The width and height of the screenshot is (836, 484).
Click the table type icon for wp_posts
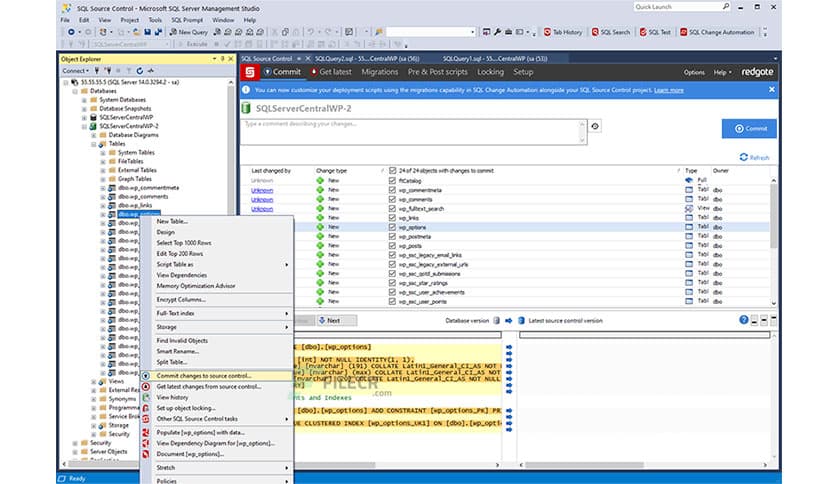pyautogui.click(x=689, y=246)
